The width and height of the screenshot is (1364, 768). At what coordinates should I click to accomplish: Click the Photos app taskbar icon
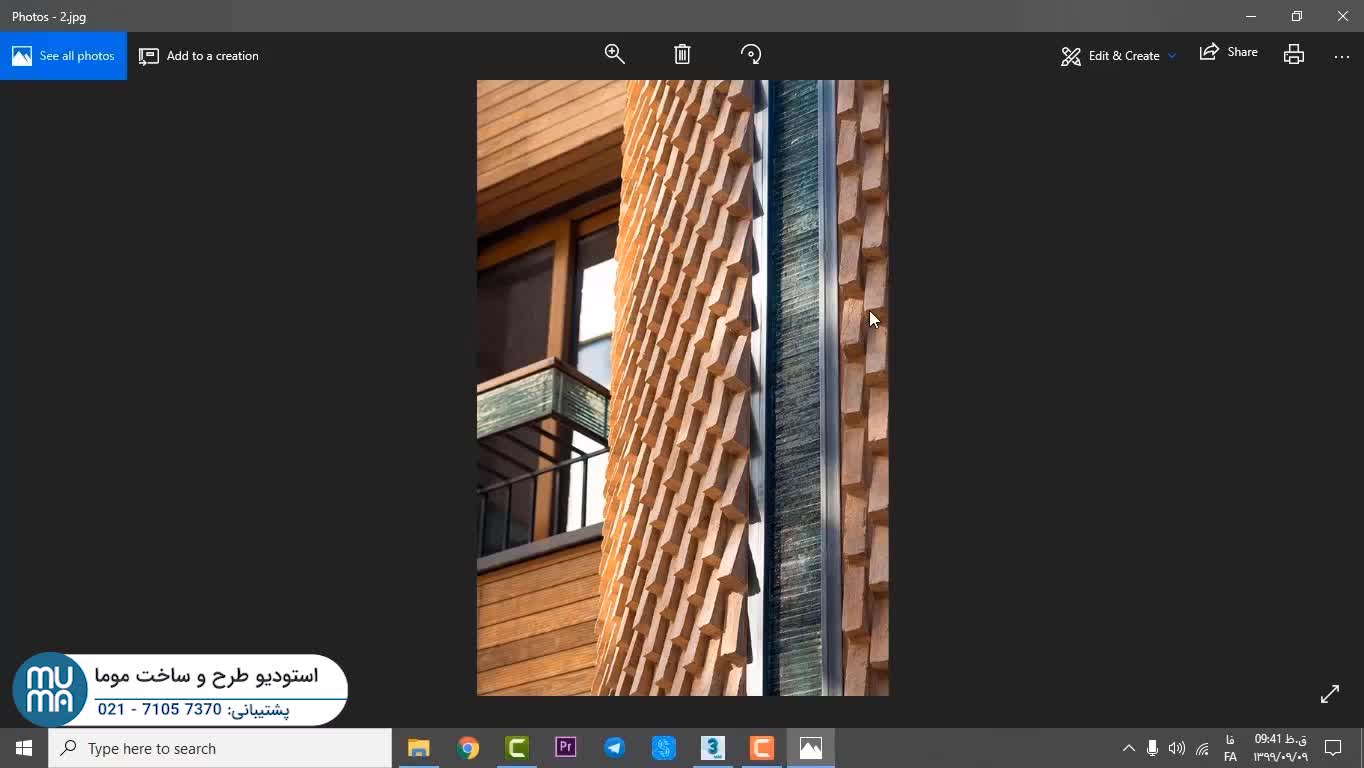tap(811, 748)
